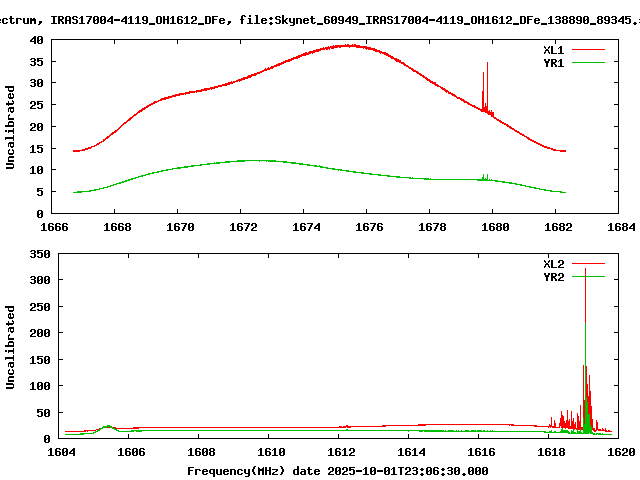Viewport: 640px width, 480px height.
Task: Click the 1676 tick label on upper axis
Action: point(367,227)
